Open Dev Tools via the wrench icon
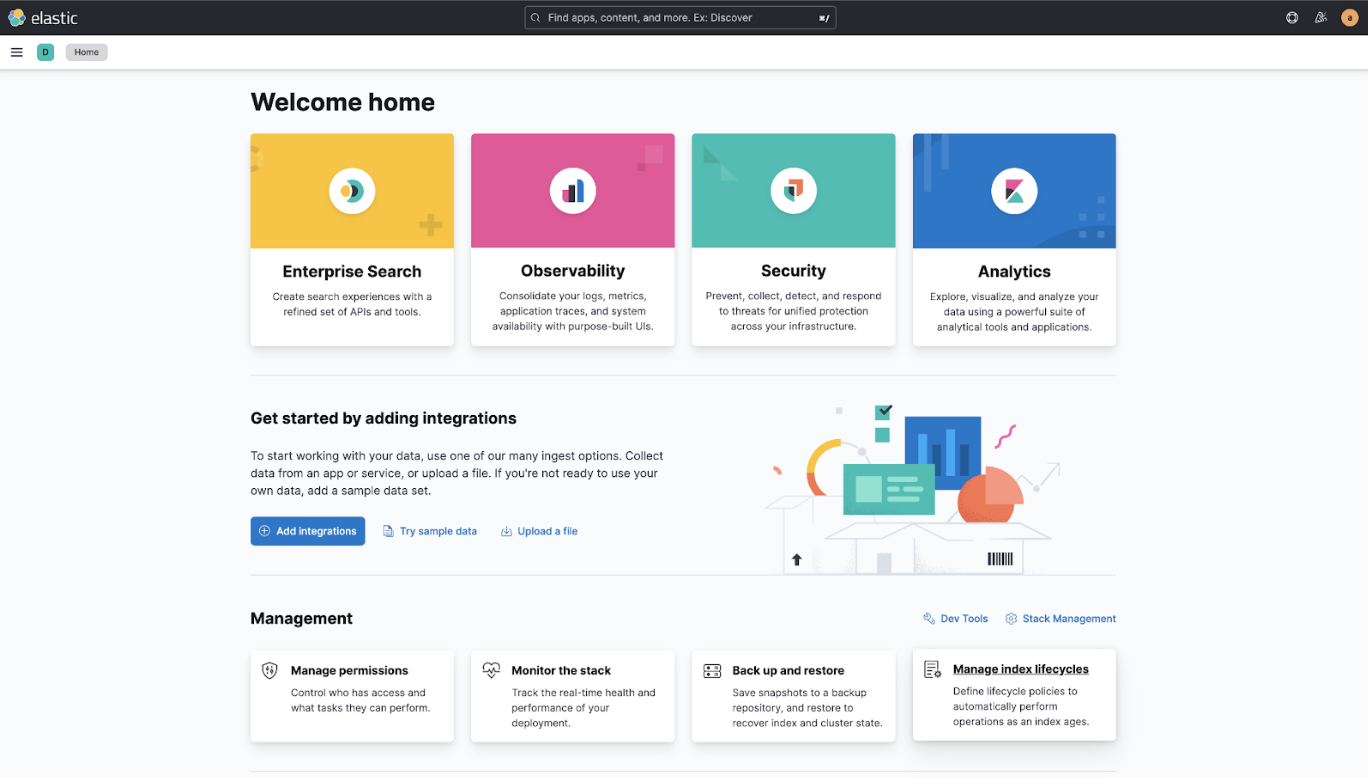Screen dimensions: 1368x778 928,618
